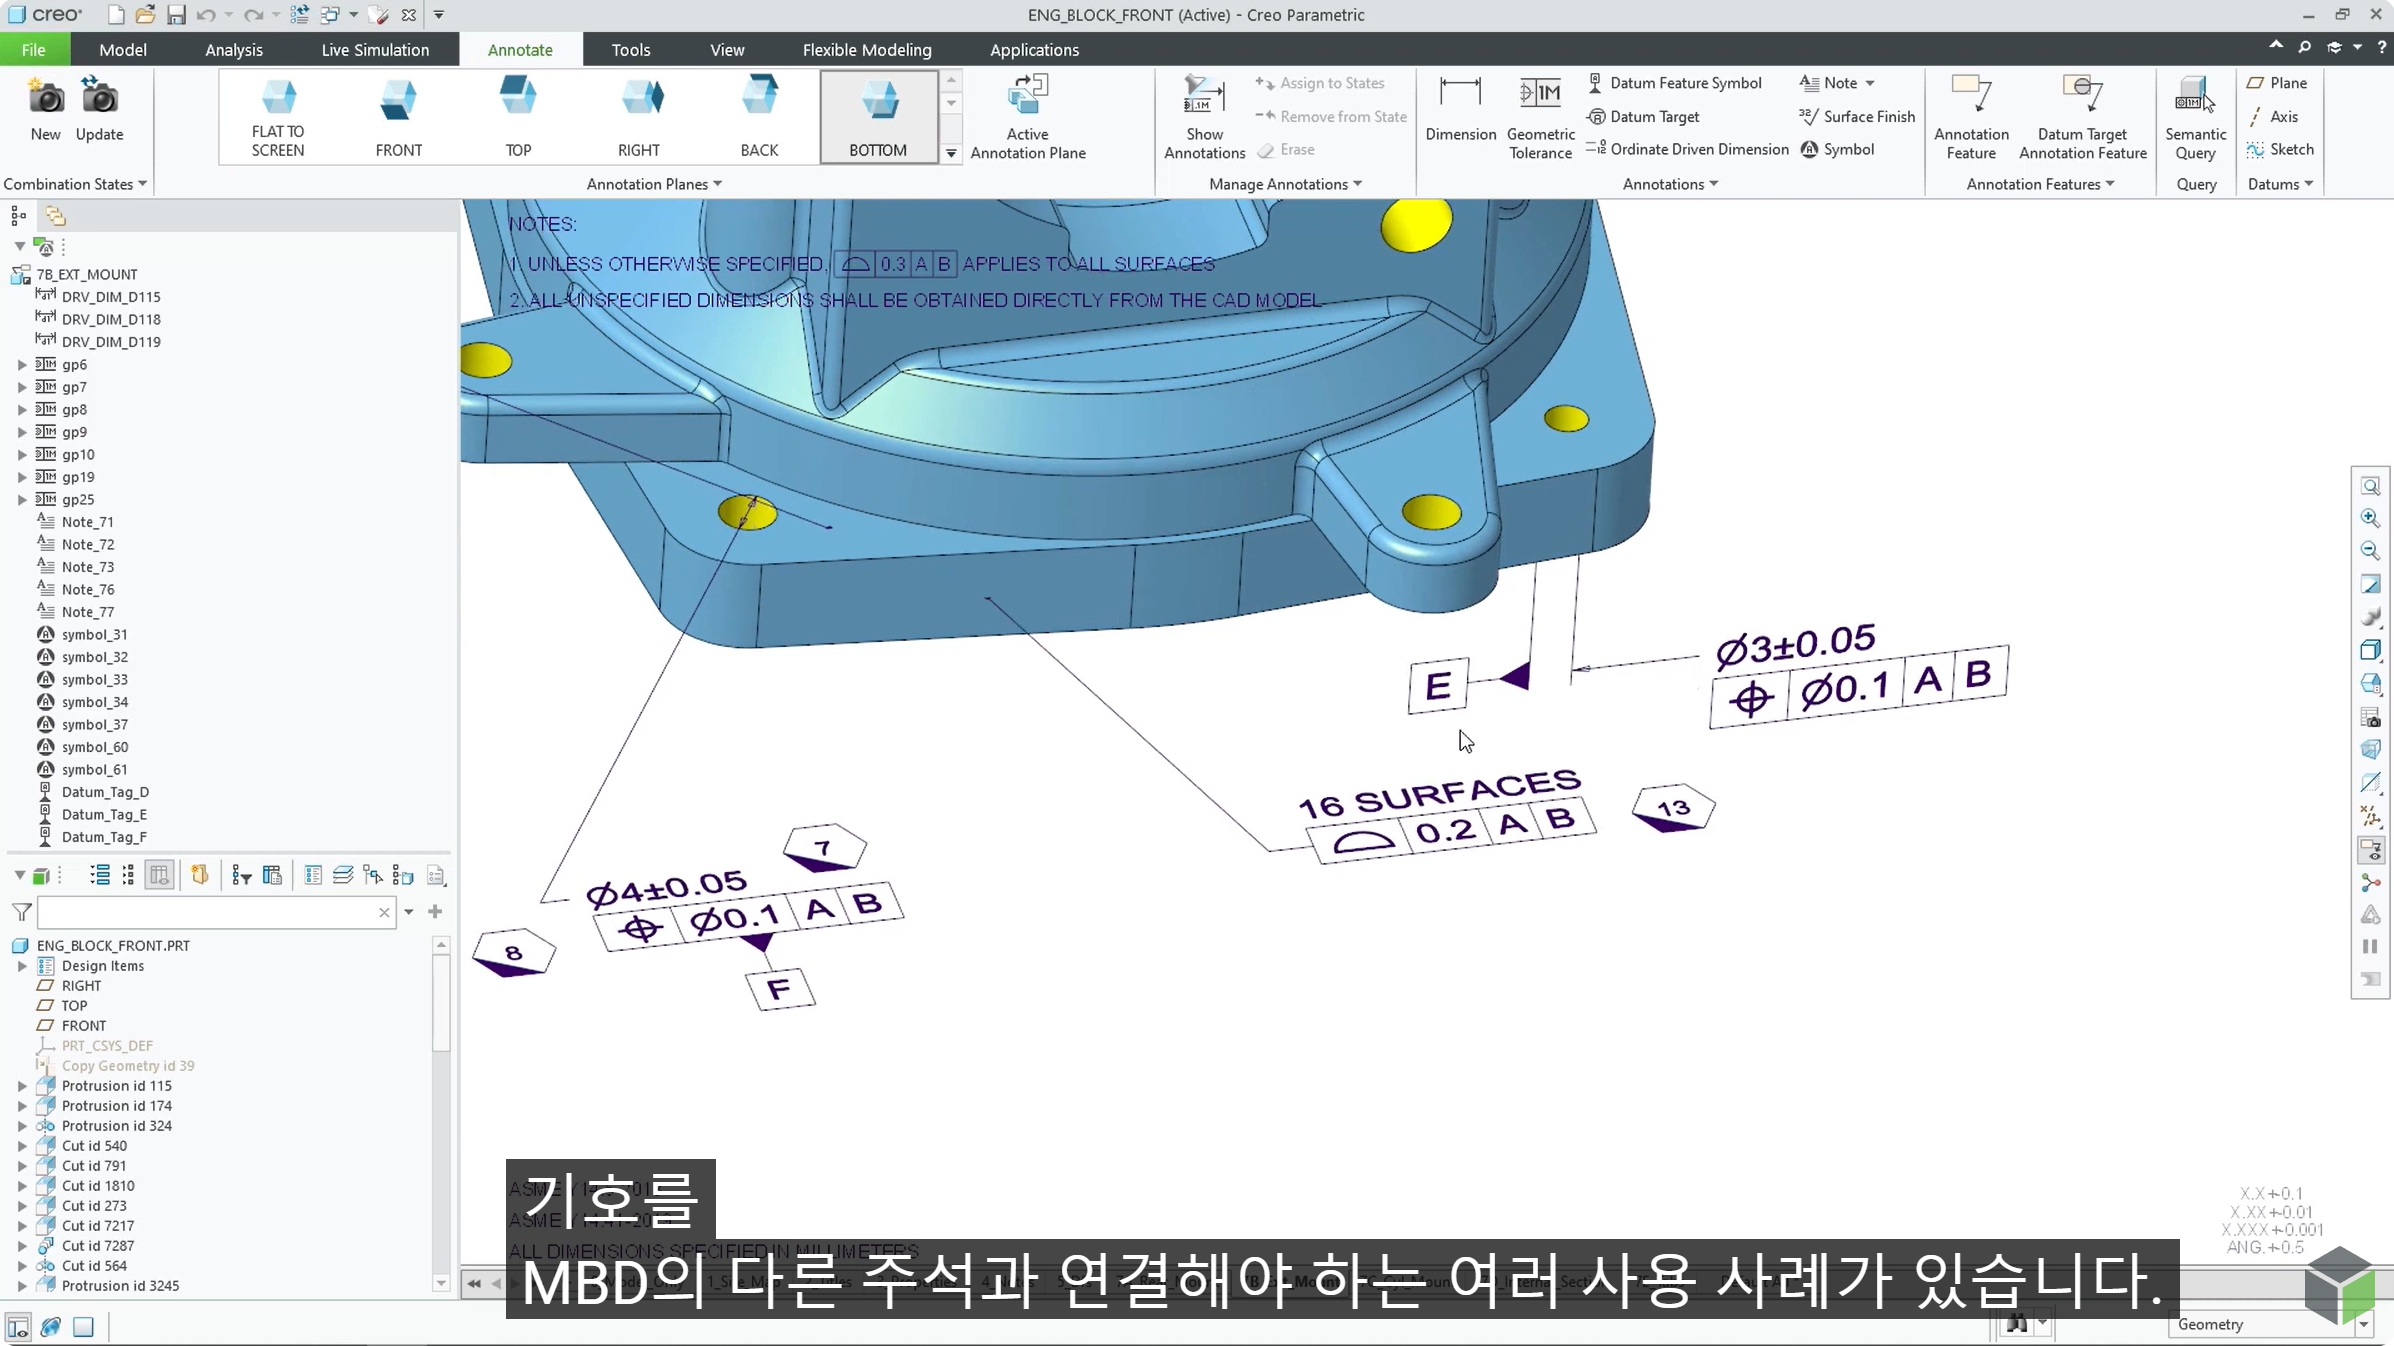Viewport: 2394px width, 1346px height.
Task: Open the model tree filter settings
Action: (241, 876)
